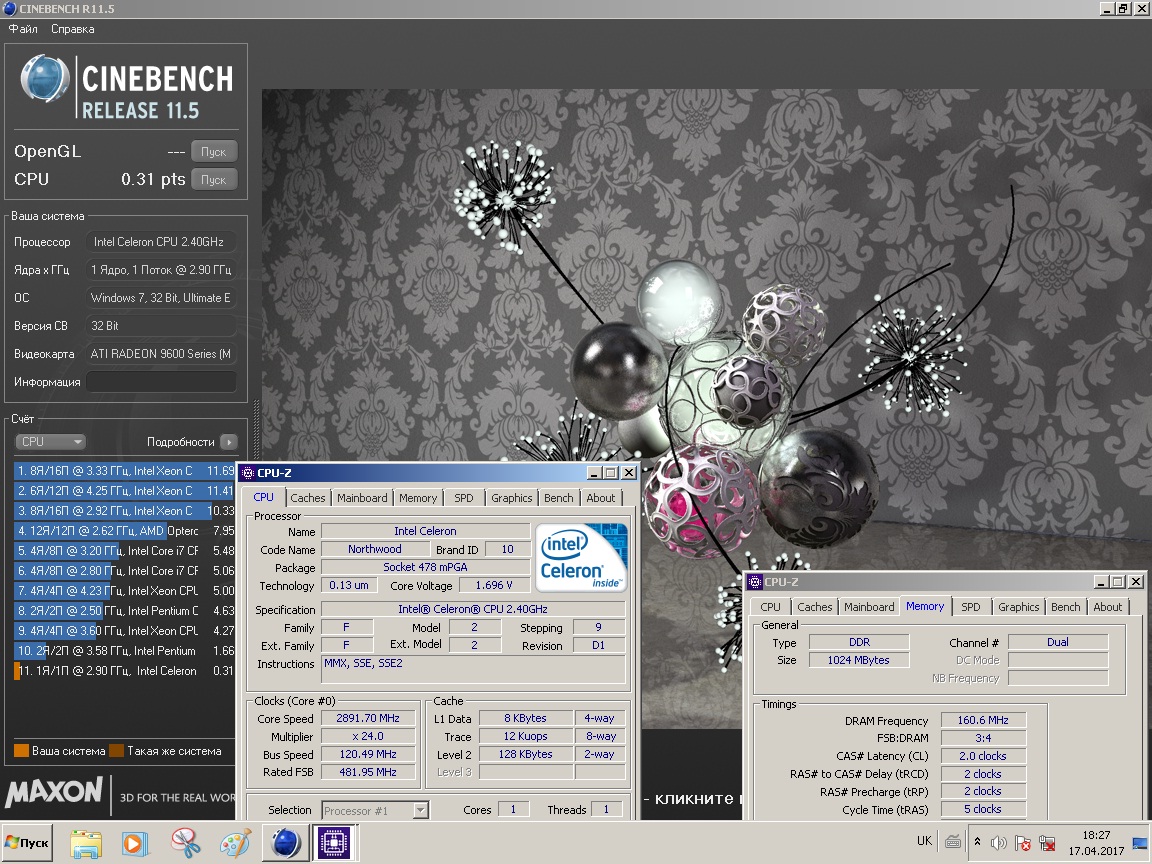Click CPU-Z title icon in front window
The width and height of the screenshot is (1152, 864).
point(248,472)
